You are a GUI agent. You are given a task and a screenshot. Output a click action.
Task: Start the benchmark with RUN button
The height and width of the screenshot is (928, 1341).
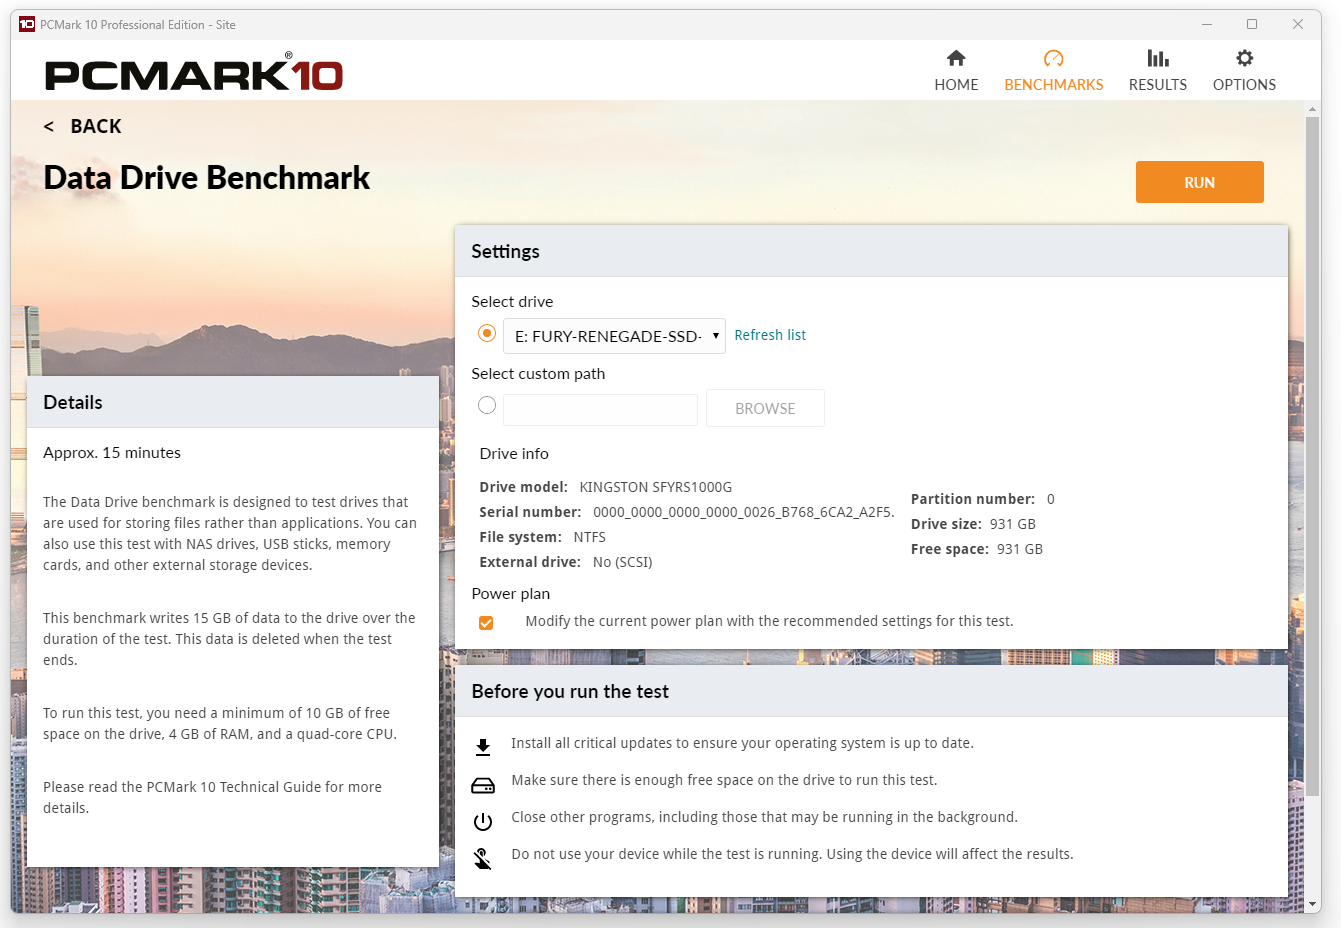(1199, 182)
